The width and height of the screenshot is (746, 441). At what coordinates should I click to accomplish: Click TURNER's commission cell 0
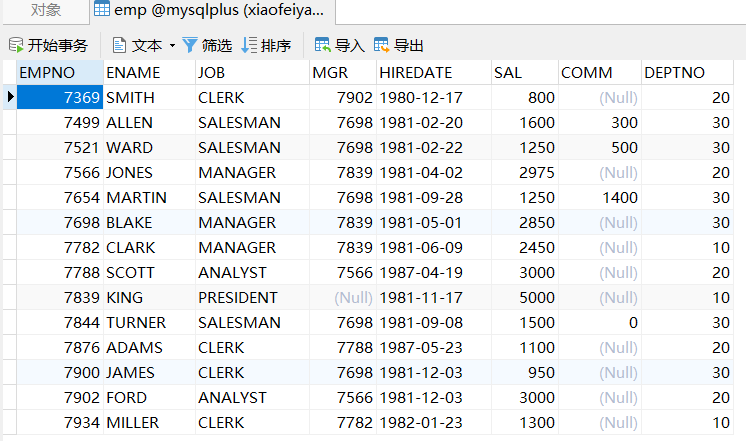(x=600, y=322)
